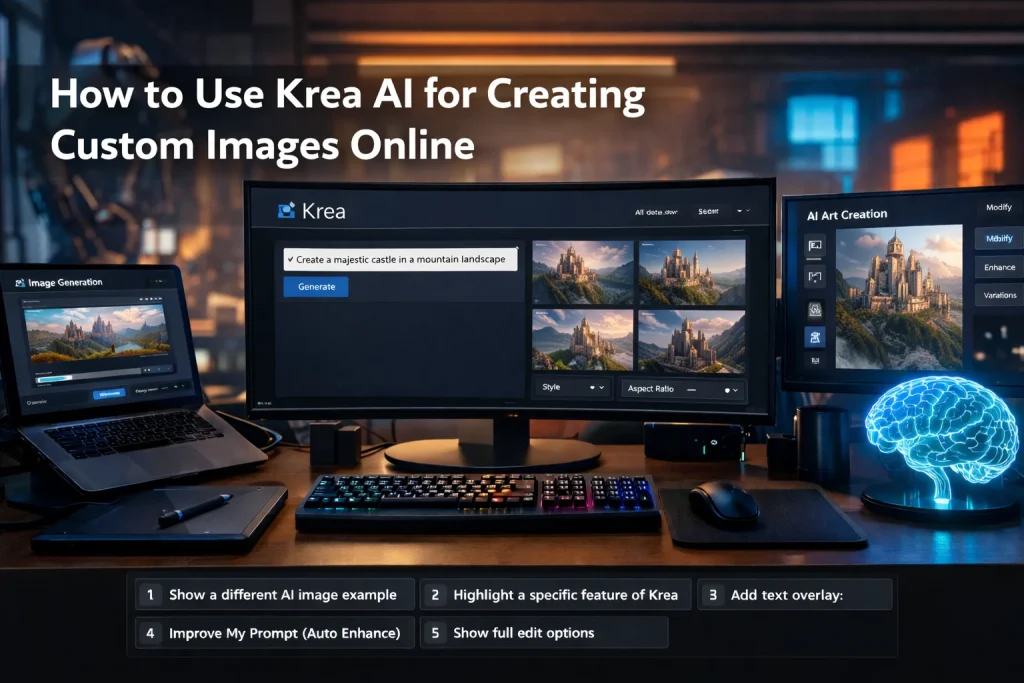
Task: Click the blue progress bar on the laptop
Action: point(54,377)
